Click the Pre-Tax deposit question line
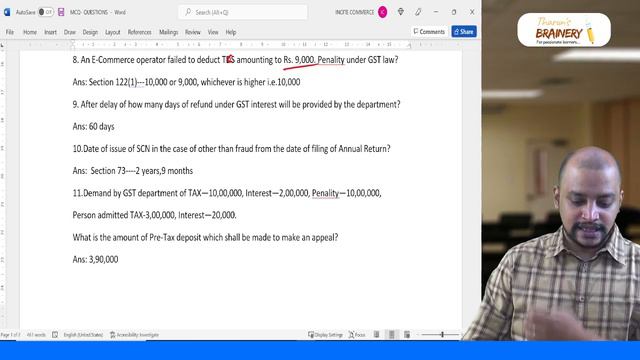640x360 pixels. [x=205, y=237]
